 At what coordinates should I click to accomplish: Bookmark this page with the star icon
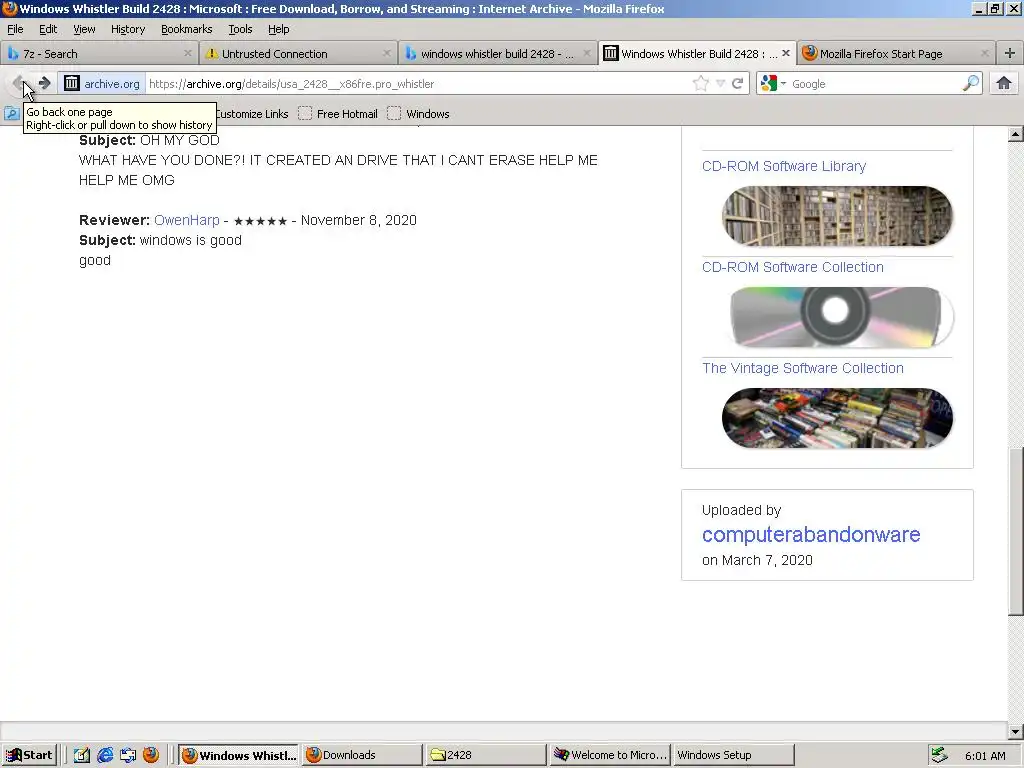[x=700, y=84]
